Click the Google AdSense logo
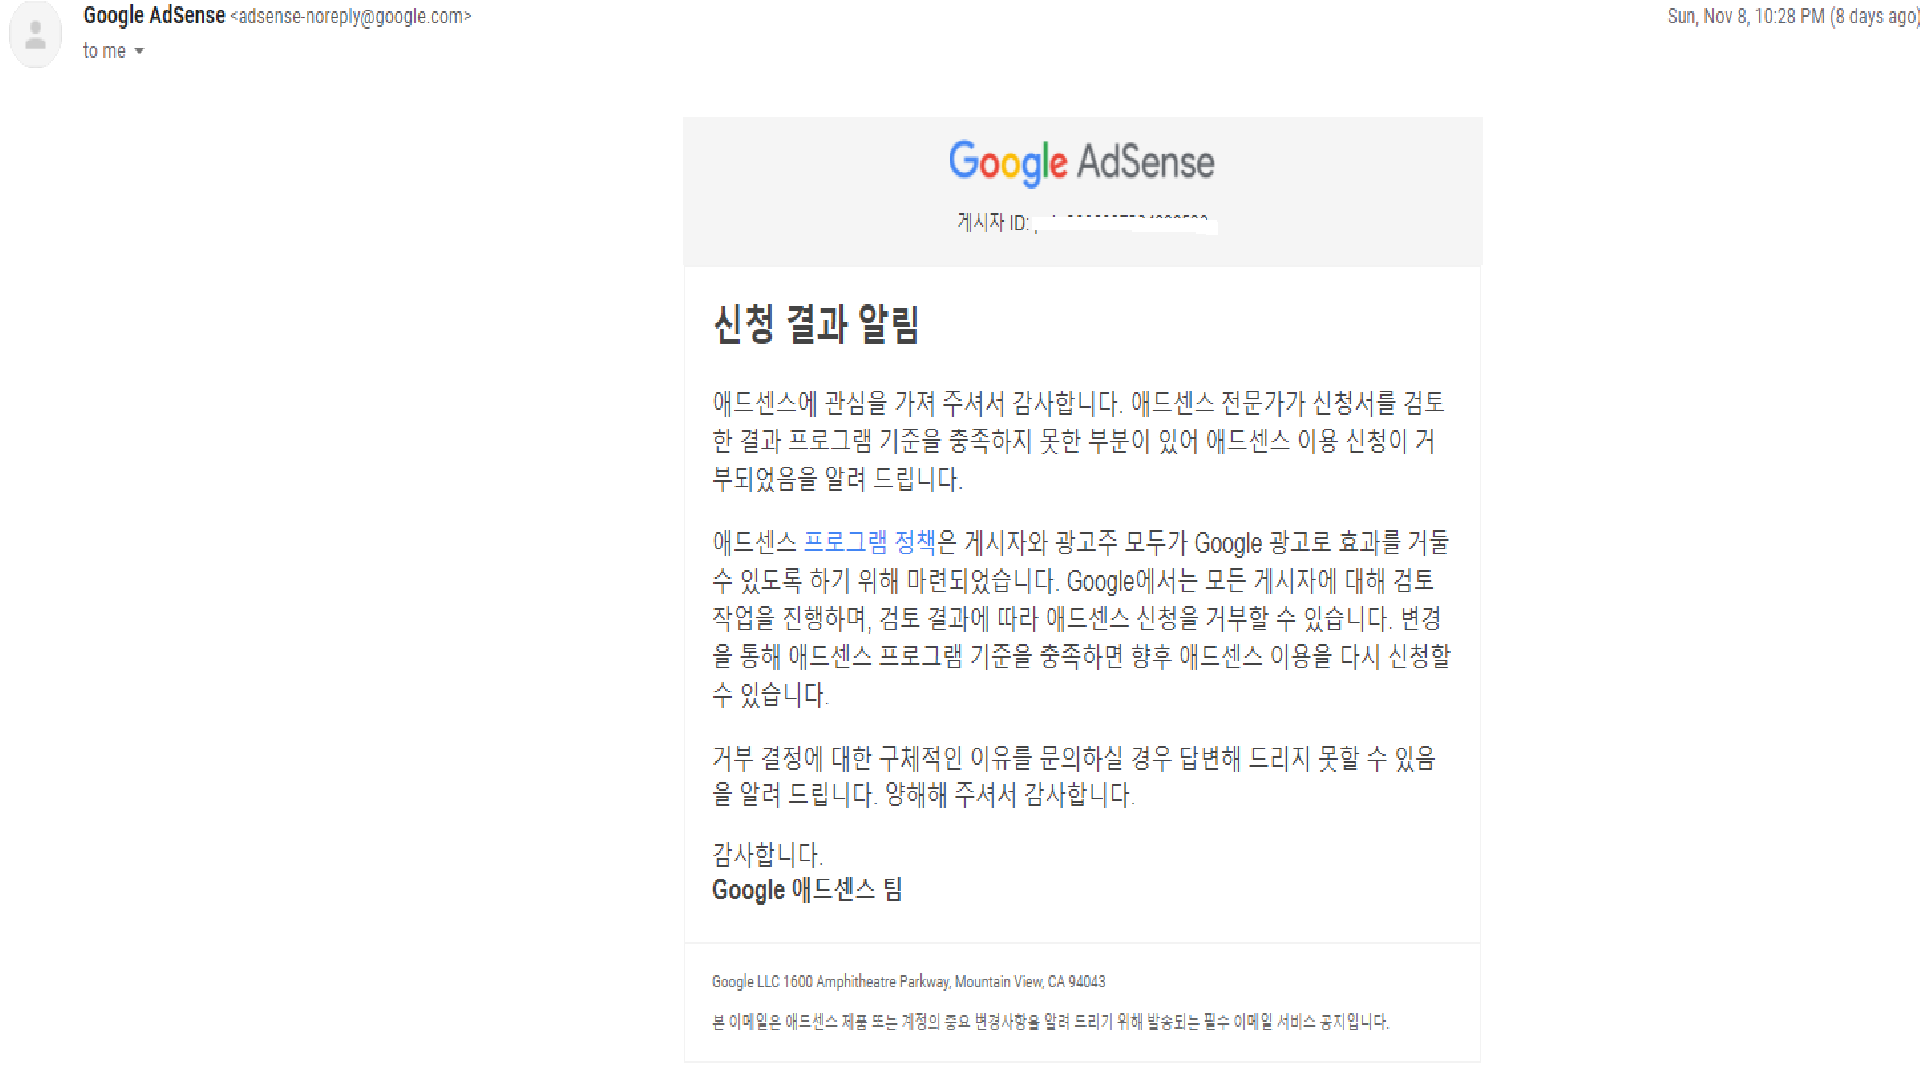This screenshot has width=1920, height=1080. [x=1082, y=162]
